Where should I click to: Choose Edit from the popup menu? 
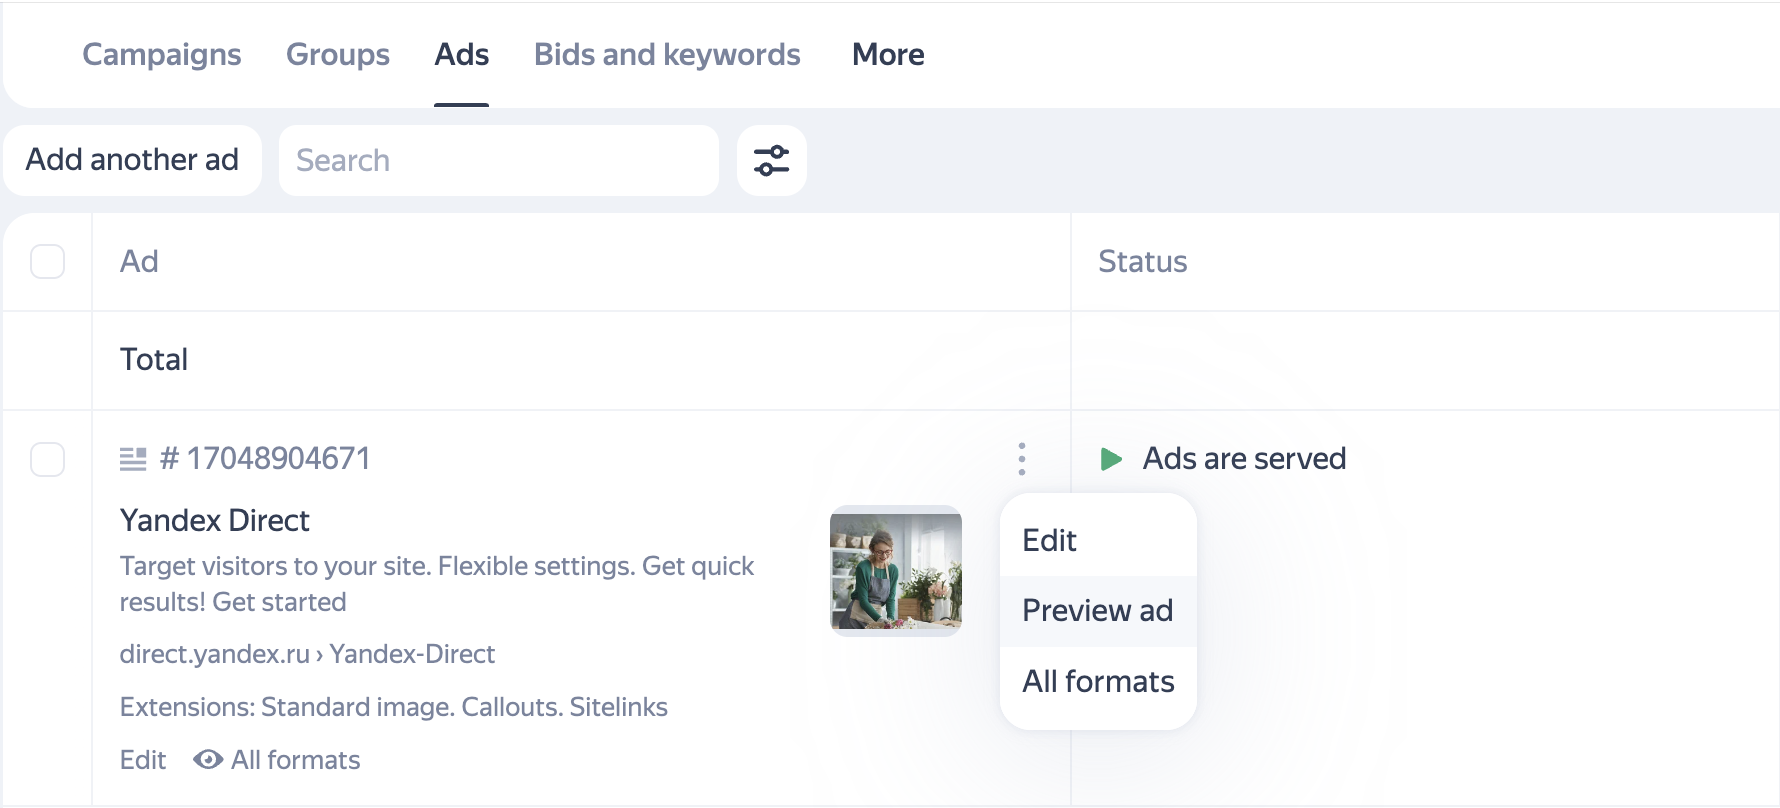(x=1049, y=541)
